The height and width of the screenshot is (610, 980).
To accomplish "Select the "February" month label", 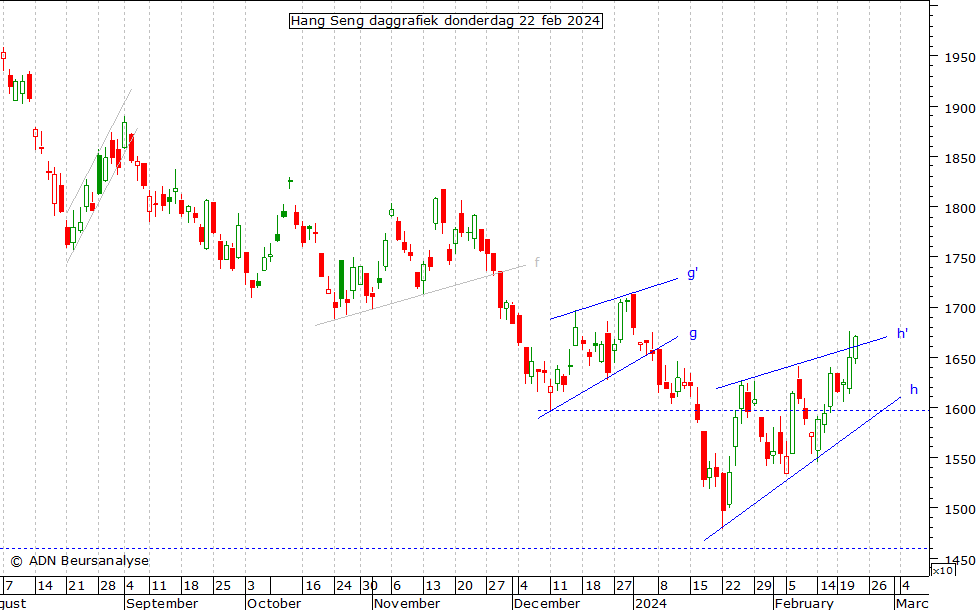I will (804, 603).
